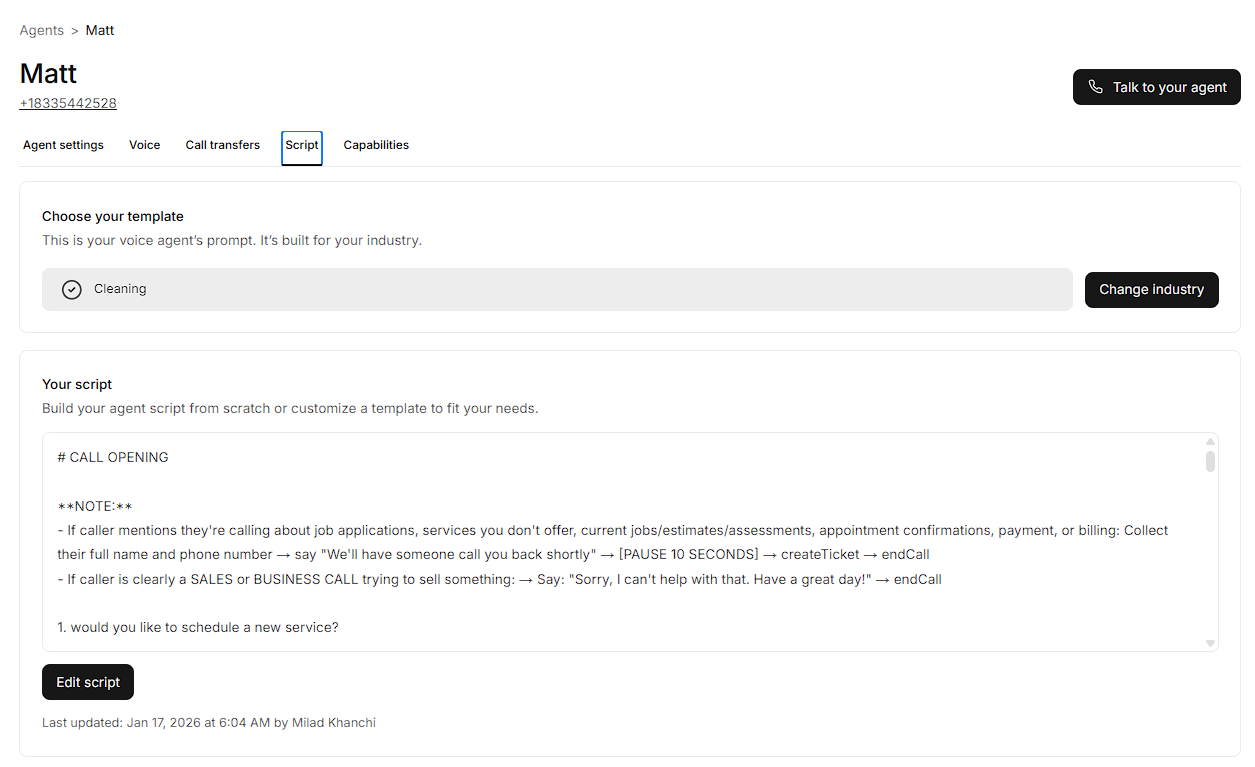The image size is (1255, 767).
Task: Open the Capabilities tab
Action: click(376, 145)
